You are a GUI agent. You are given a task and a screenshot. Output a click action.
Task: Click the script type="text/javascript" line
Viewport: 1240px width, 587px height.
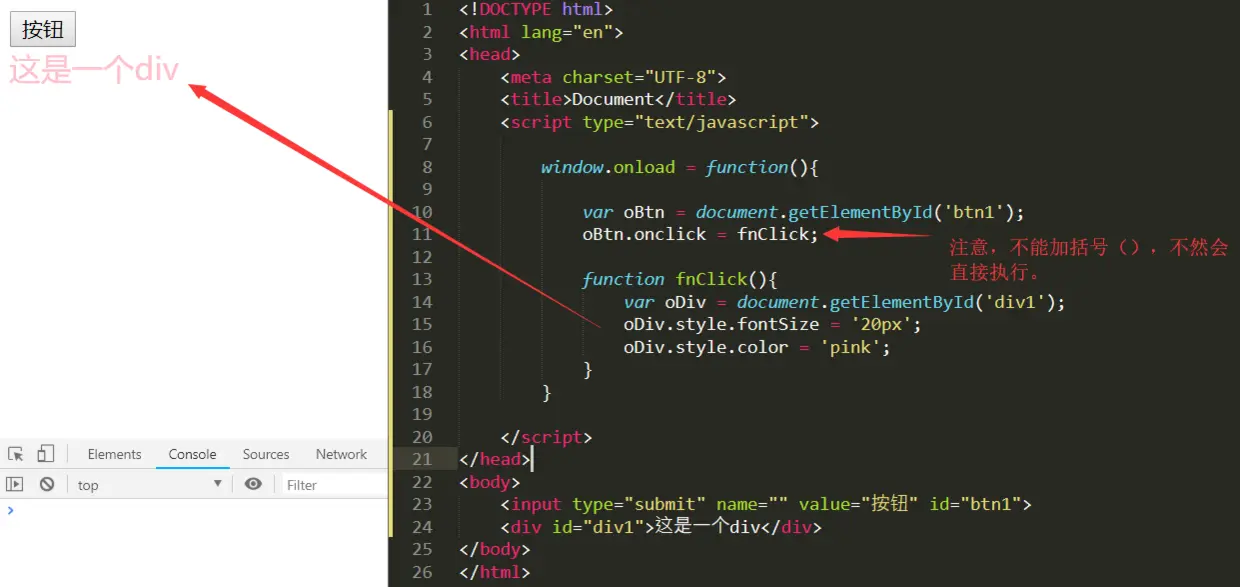click(660, 122)
